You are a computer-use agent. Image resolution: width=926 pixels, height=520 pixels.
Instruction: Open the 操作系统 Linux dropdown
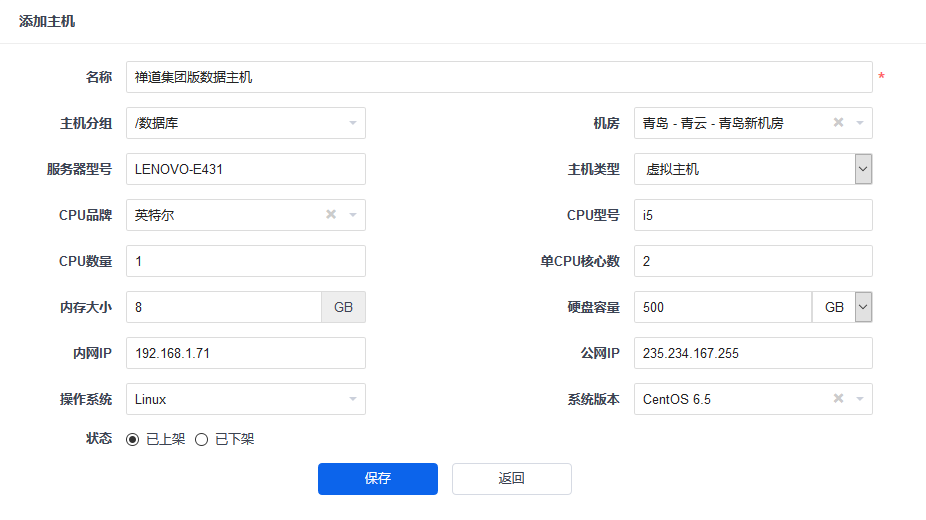(246, 399)
